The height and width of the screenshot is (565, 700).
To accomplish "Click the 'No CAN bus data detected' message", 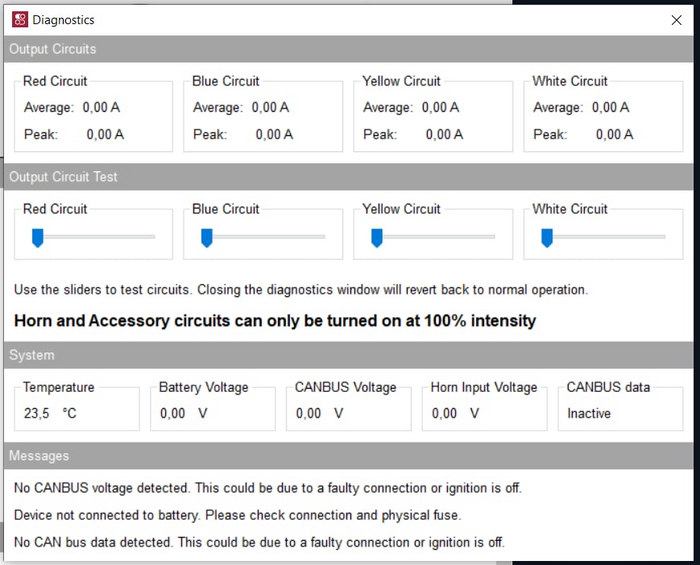I will (x=259, y=542).
